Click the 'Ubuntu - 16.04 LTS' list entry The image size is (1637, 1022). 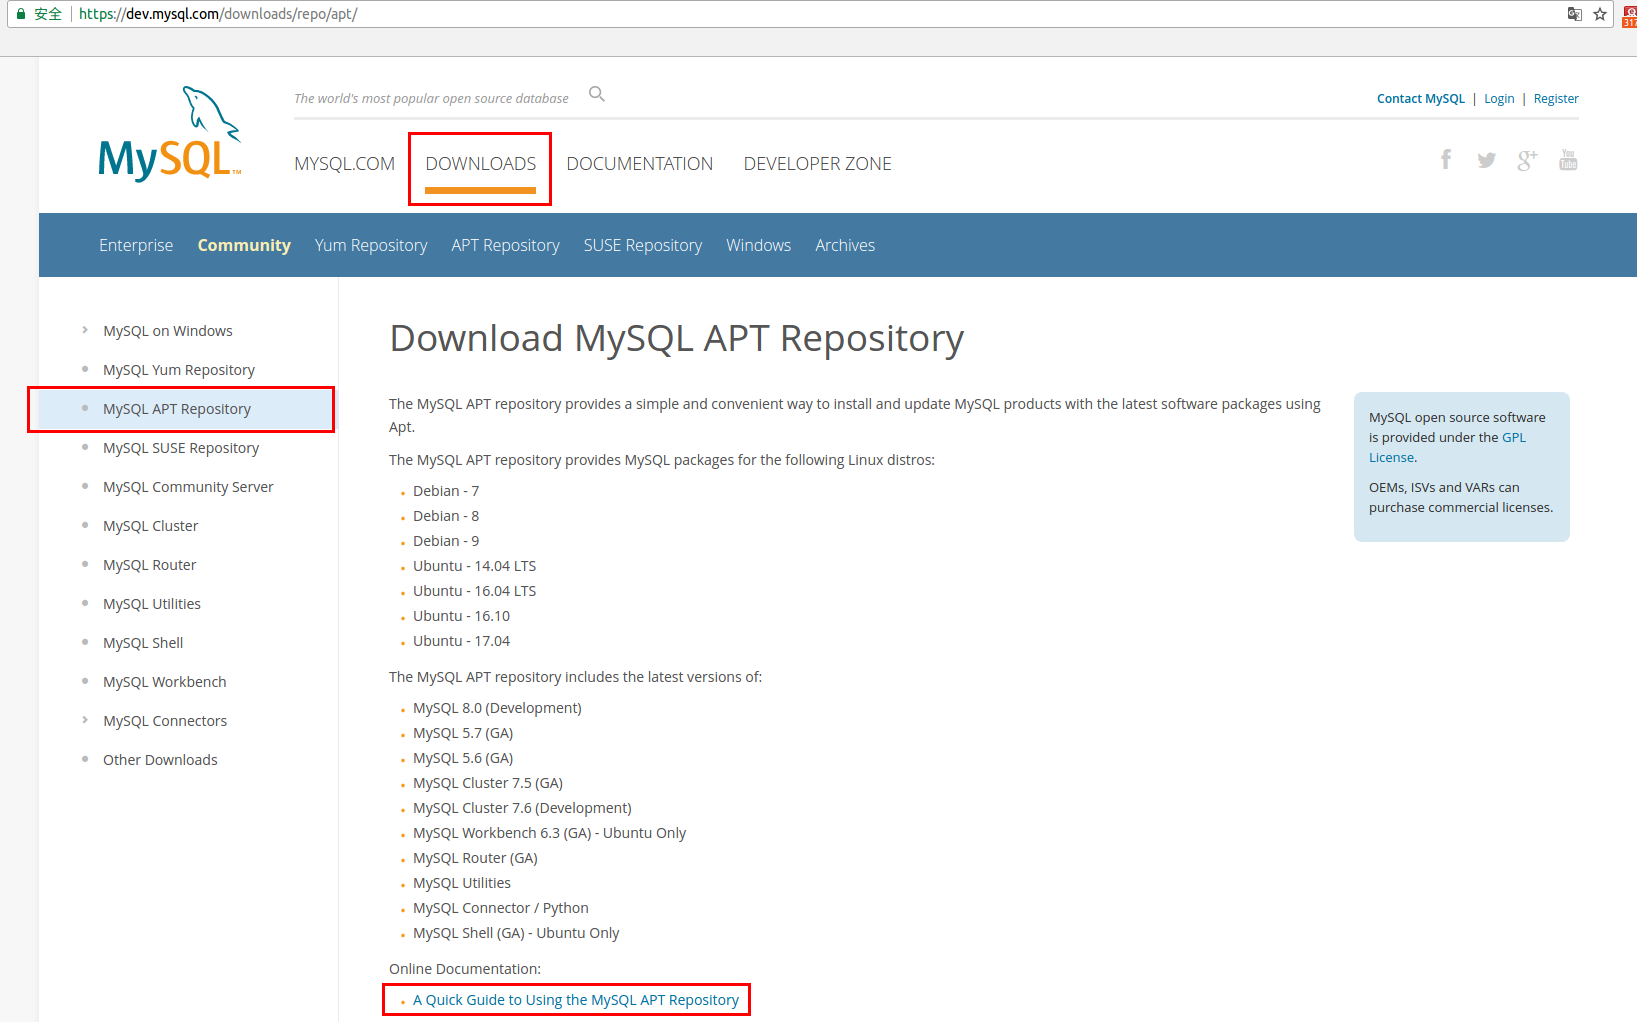(475, 591)
